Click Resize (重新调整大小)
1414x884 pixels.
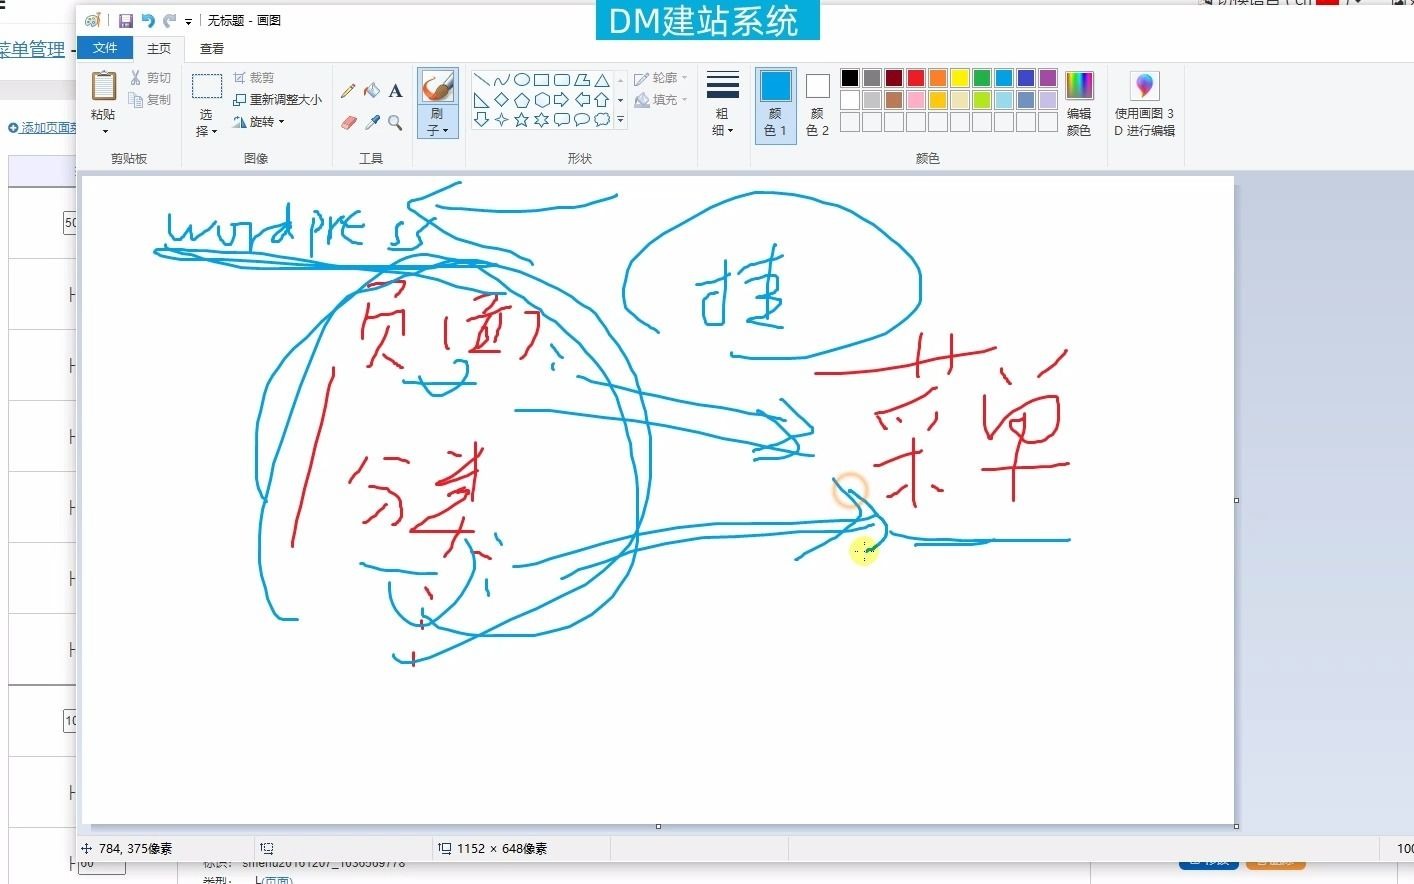[277, 100]
